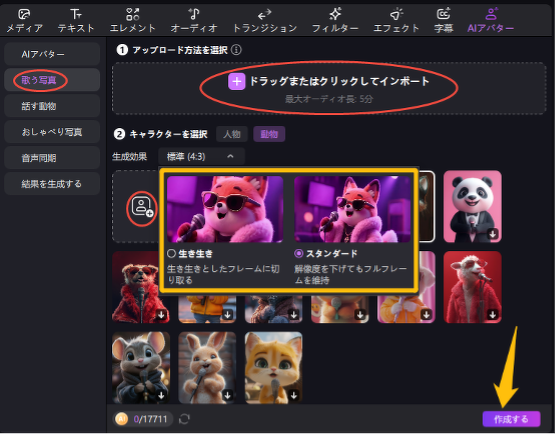Viewport: 556px width, 434px height.
Task: Download the gray mouse character
Action: 161,395
